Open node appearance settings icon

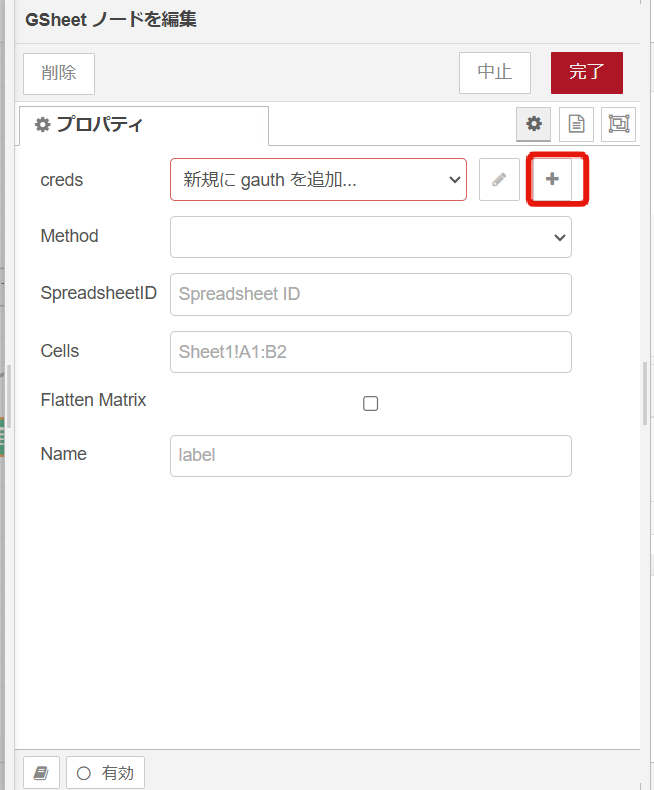(x=619, y=124)
